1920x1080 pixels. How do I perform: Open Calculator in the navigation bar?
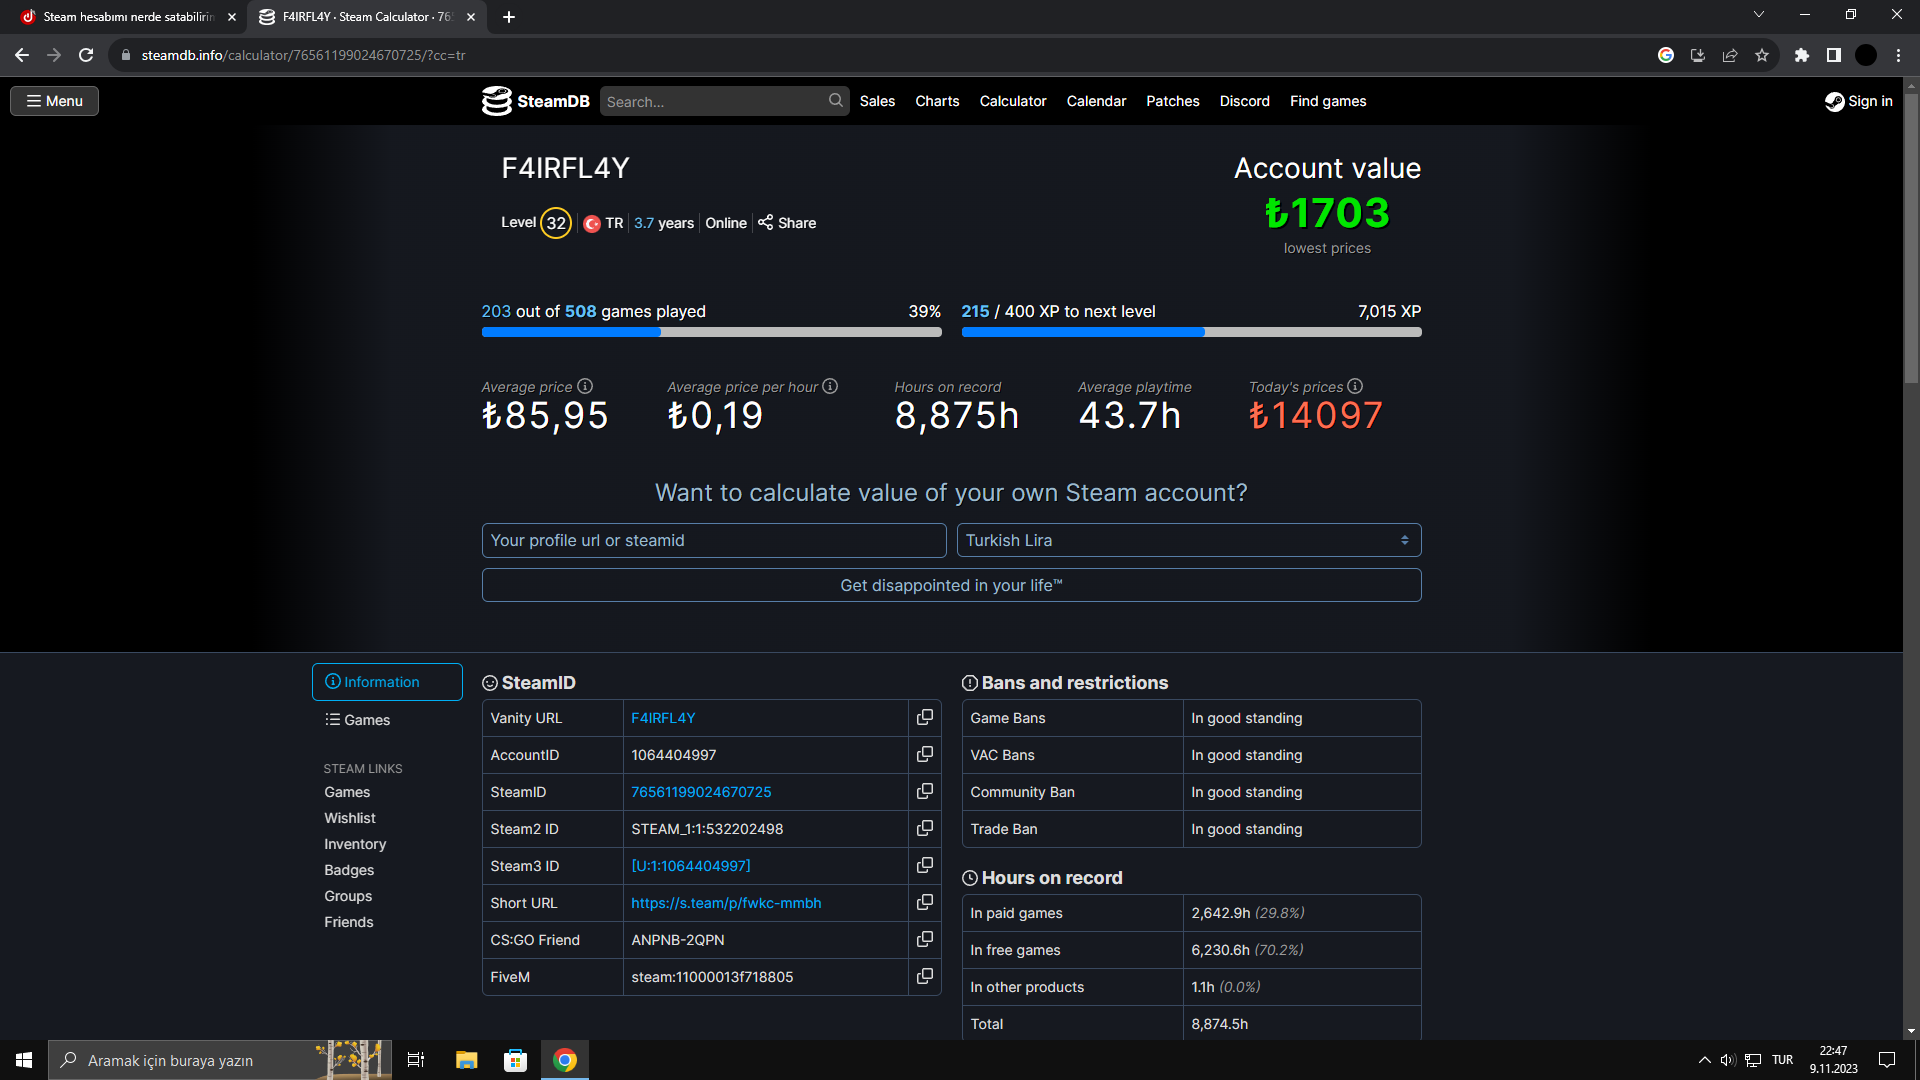1013,101
